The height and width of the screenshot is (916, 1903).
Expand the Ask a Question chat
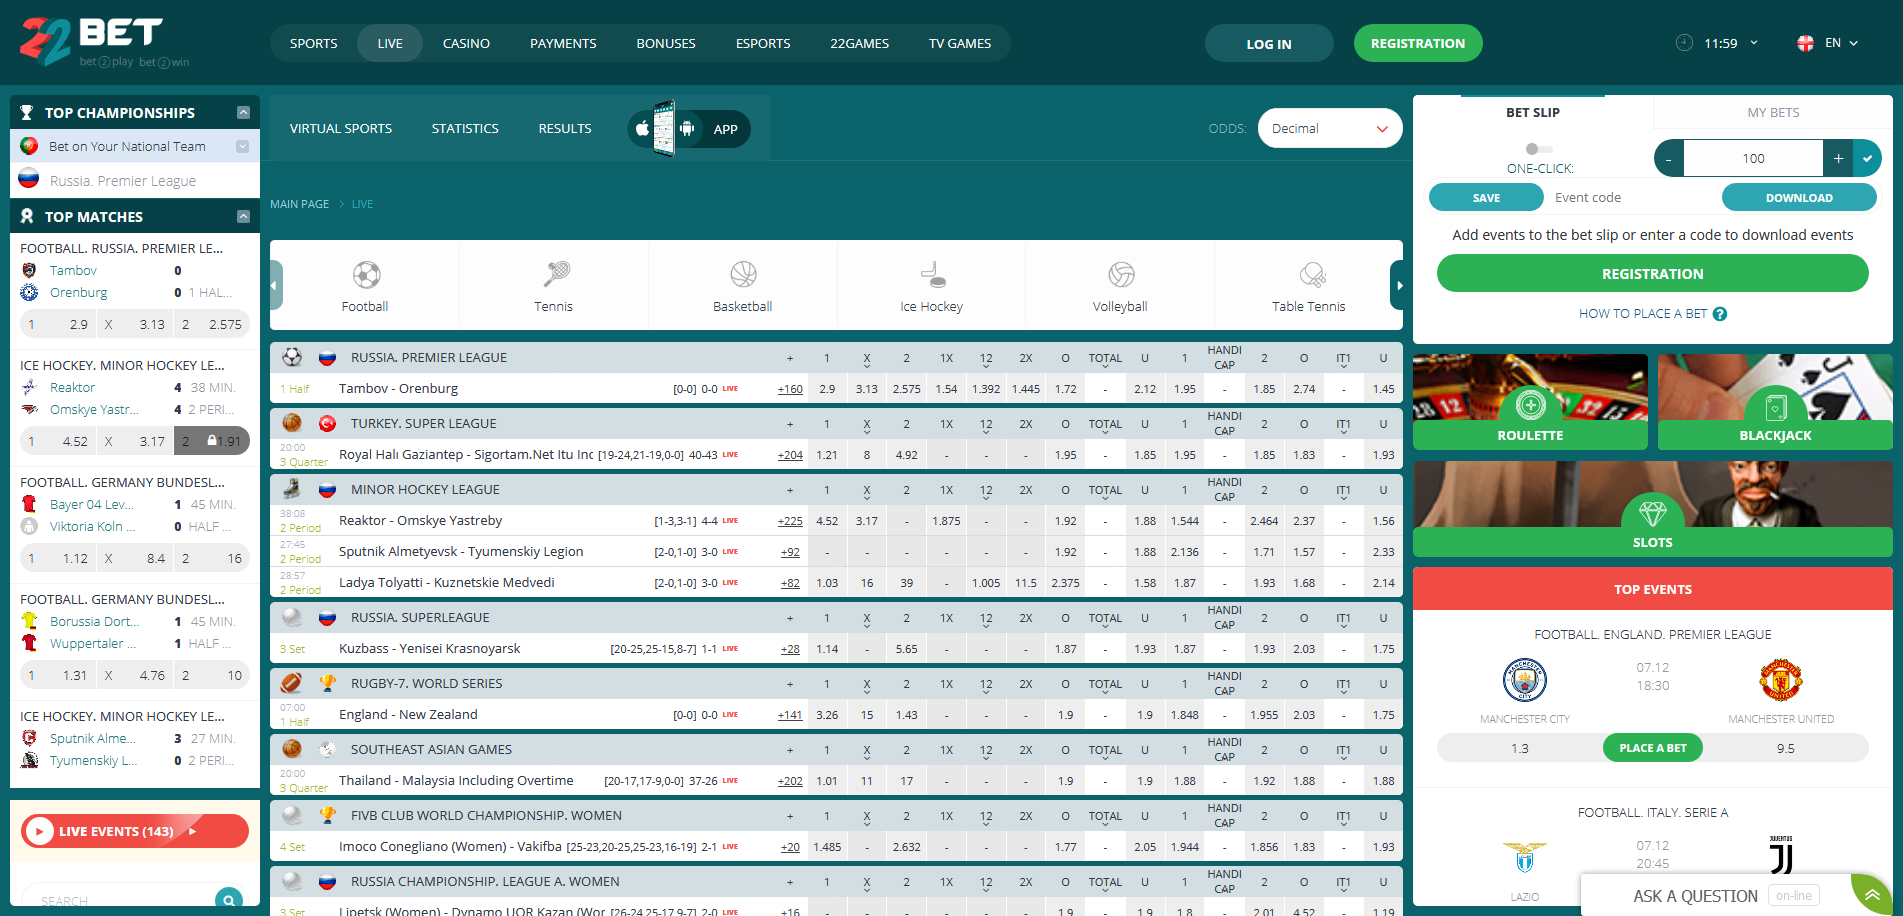[x=1870, y=895]
